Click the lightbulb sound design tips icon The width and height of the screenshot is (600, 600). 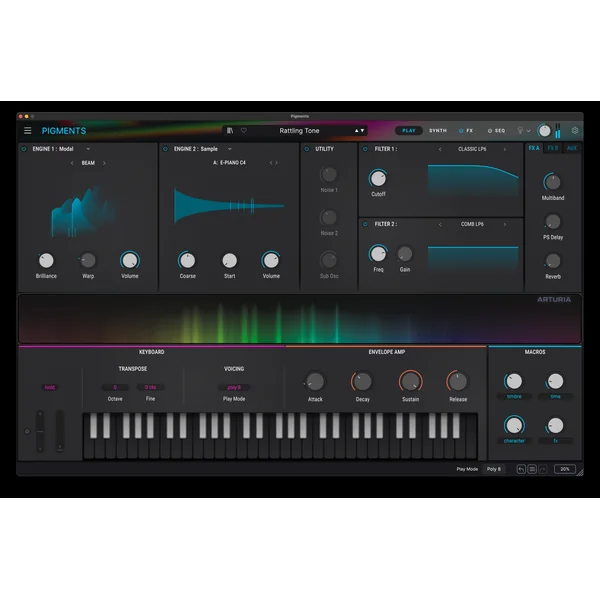520,130
